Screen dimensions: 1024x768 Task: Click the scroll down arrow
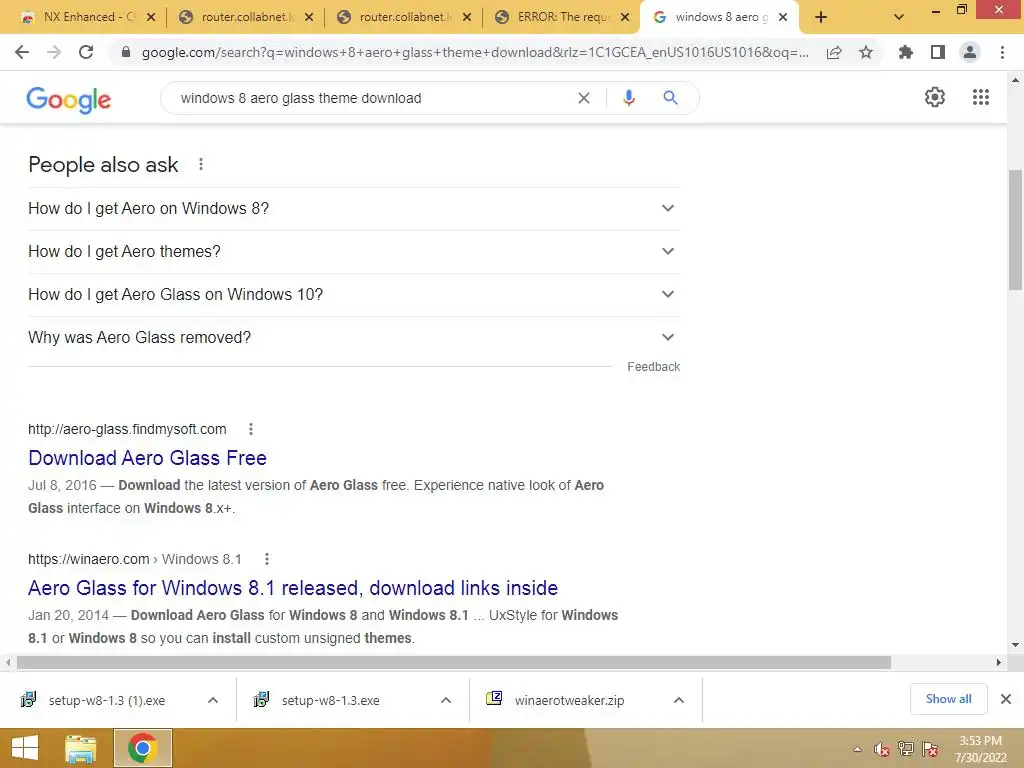(x=1015, y=645)
